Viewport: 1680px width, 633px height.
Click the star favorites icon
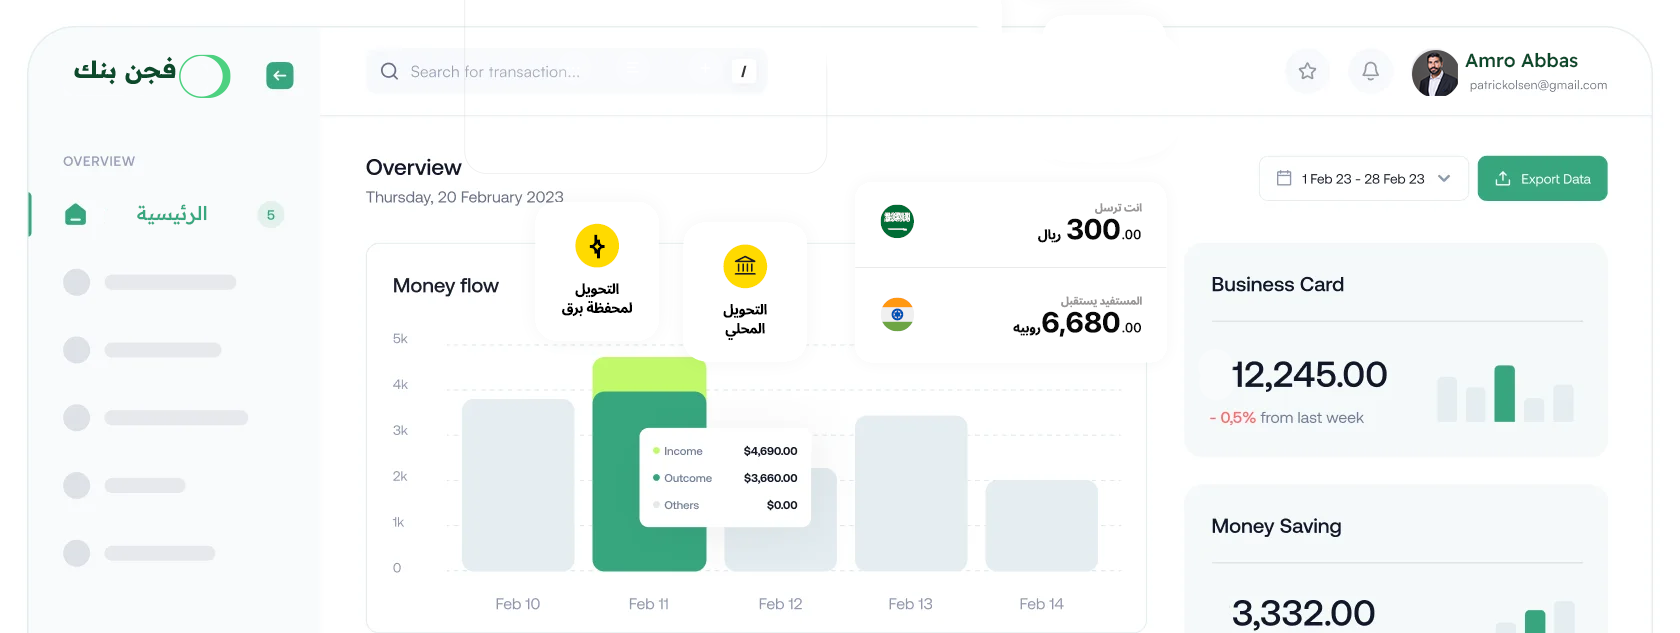[1307, 71]
